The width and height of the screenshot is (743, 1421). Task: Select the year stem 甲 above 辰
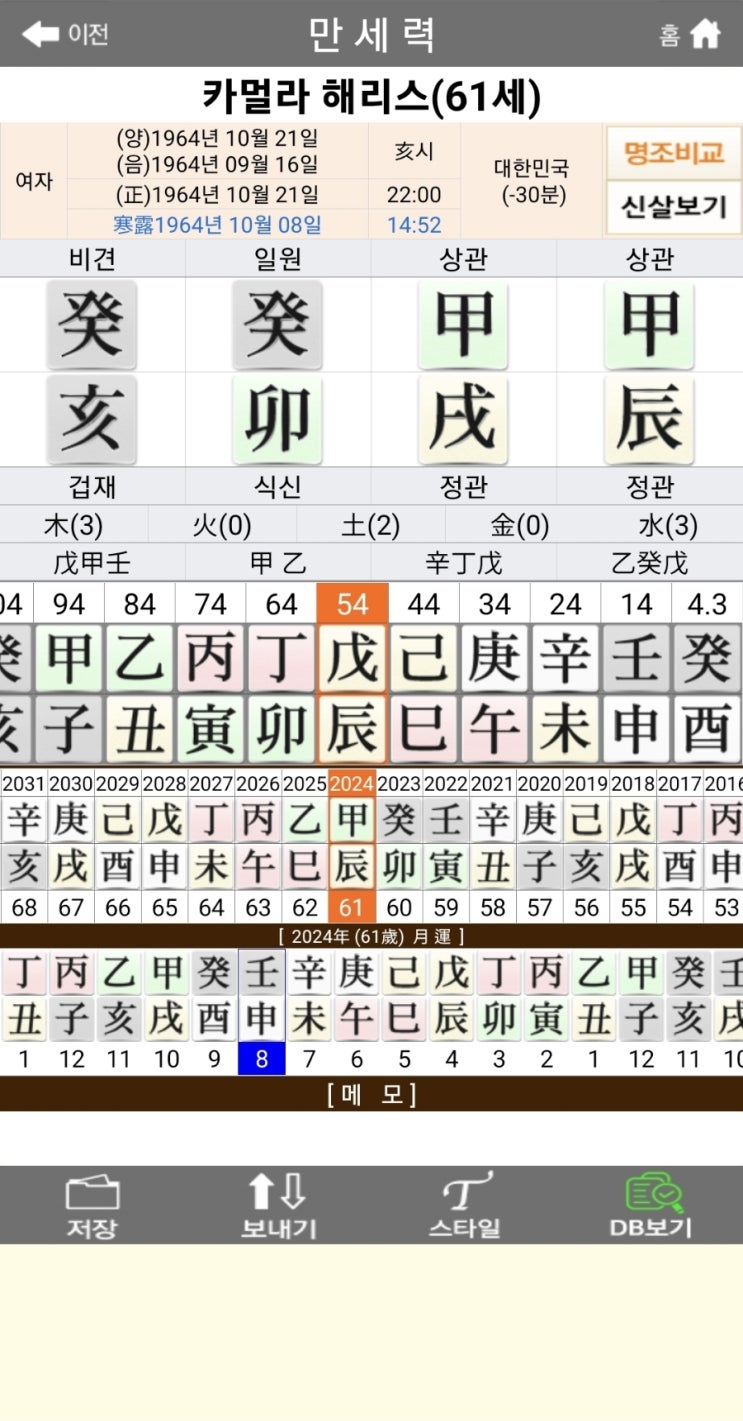pyautogui.click(x=650, y=324)
